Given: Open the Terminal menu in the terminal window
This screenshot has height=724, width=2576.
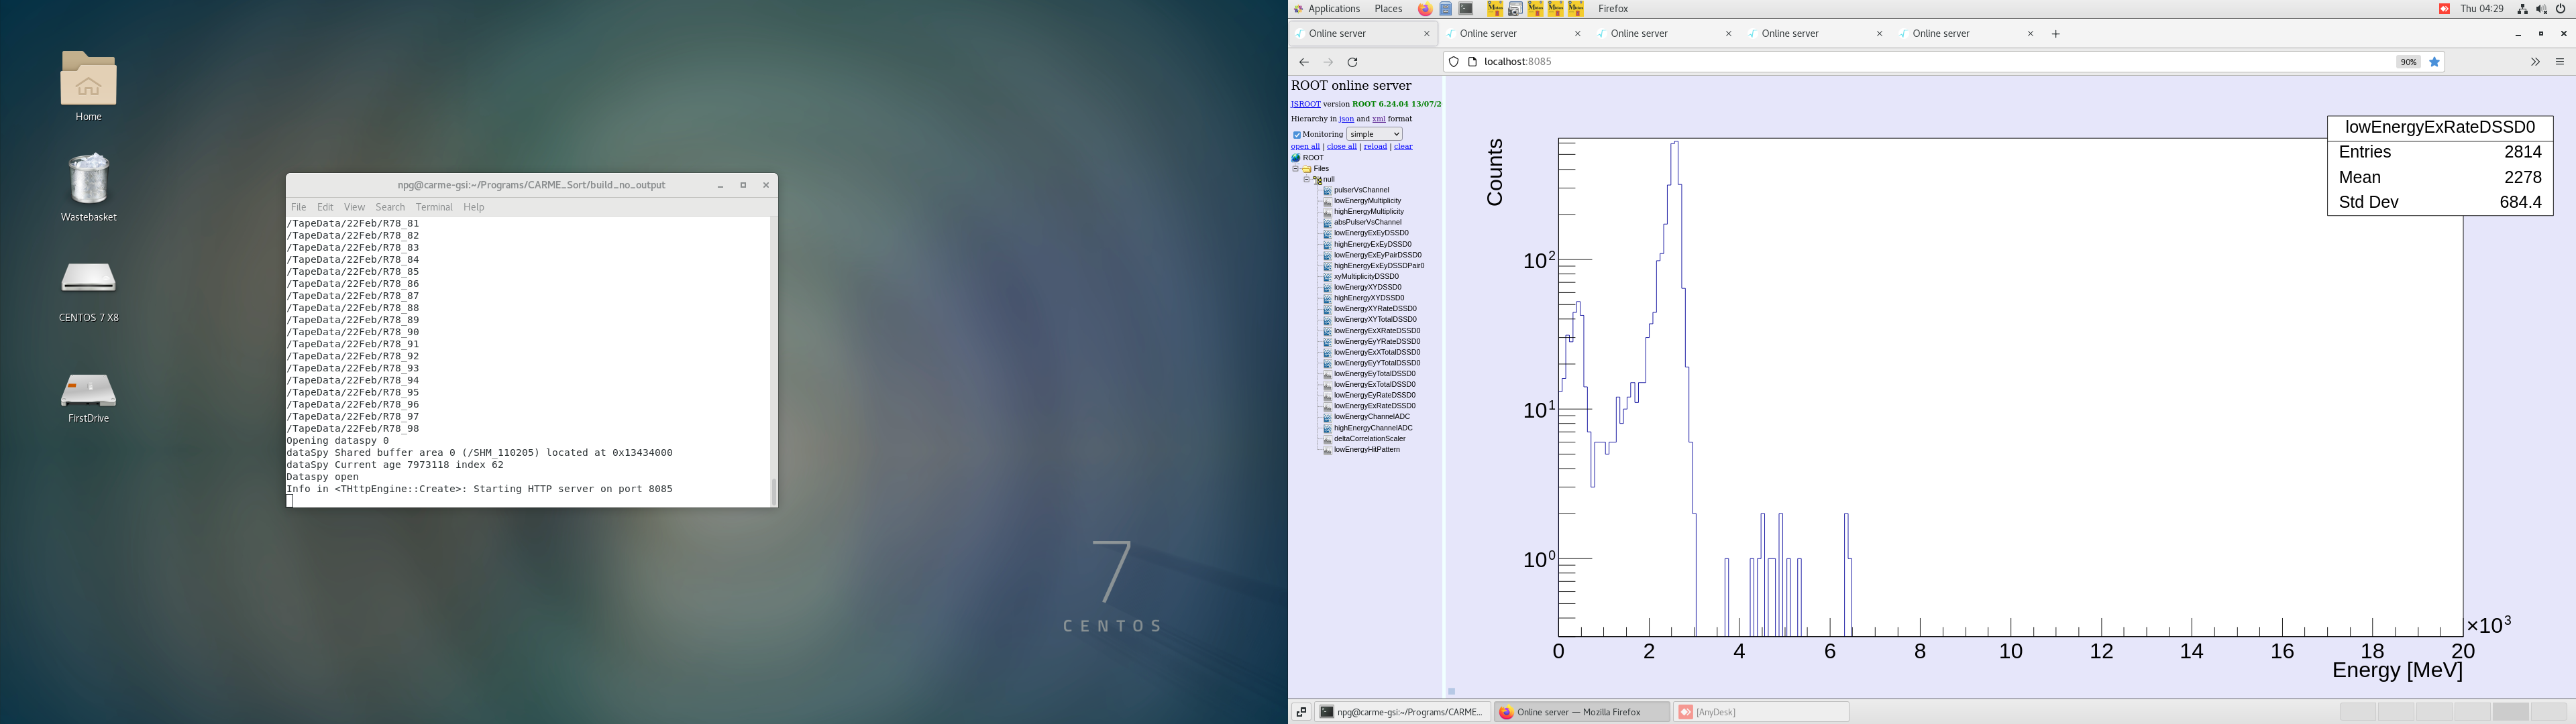Looking at the screenshot, I should [434, 207].
